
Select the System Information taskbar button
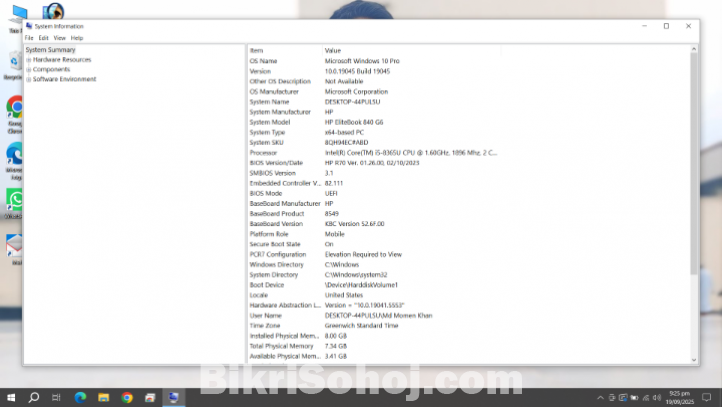click(174, 397)
